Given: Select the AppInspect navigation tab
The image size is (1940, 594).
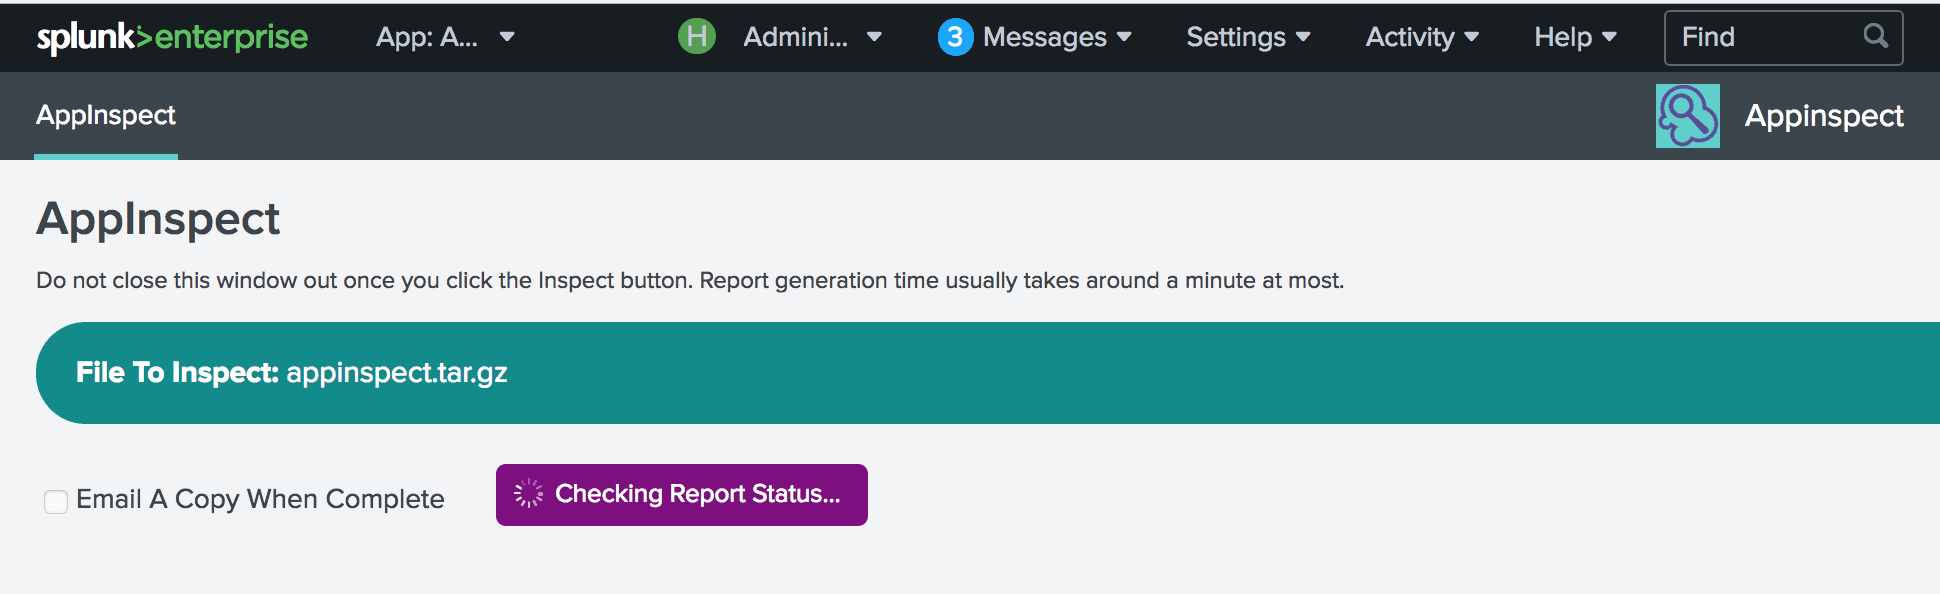Looking at the screenshot, I should 106,116.
